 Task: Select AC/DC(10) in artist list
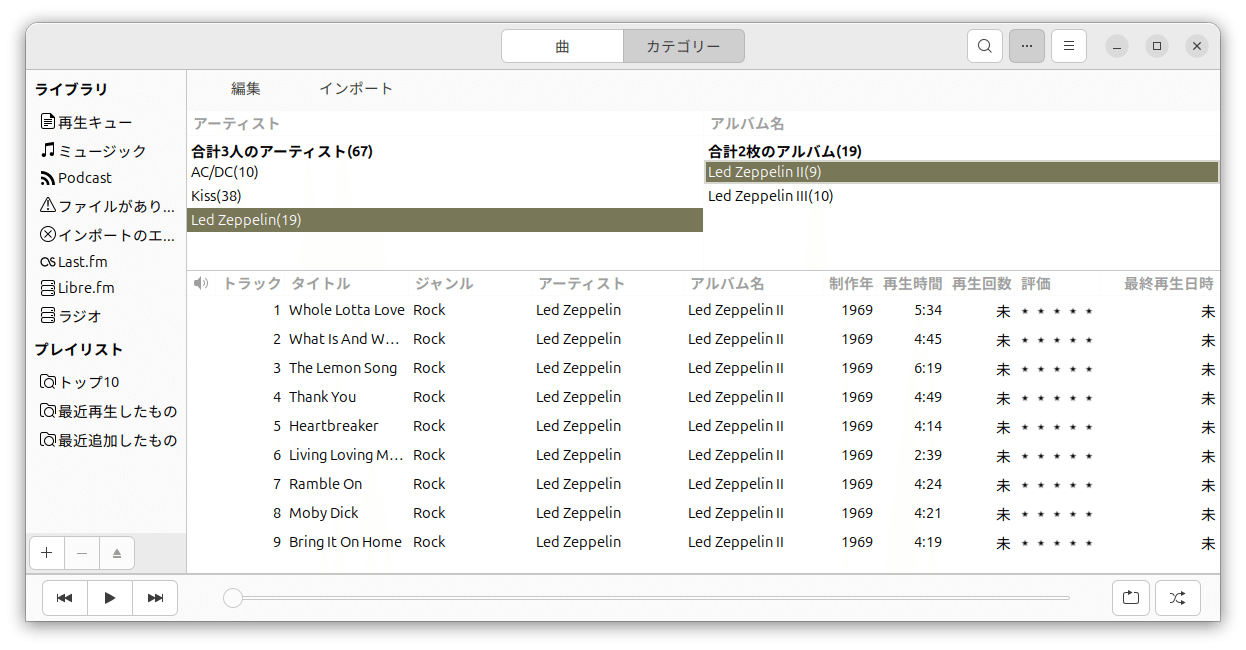445,172
